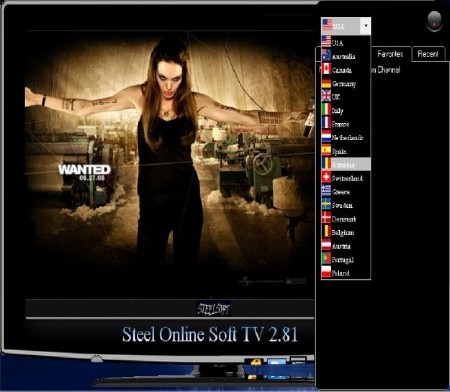This screenshot has width=450, height=392.
Task: Select Poland at the bottom of the list
Action: coord(346,273)
